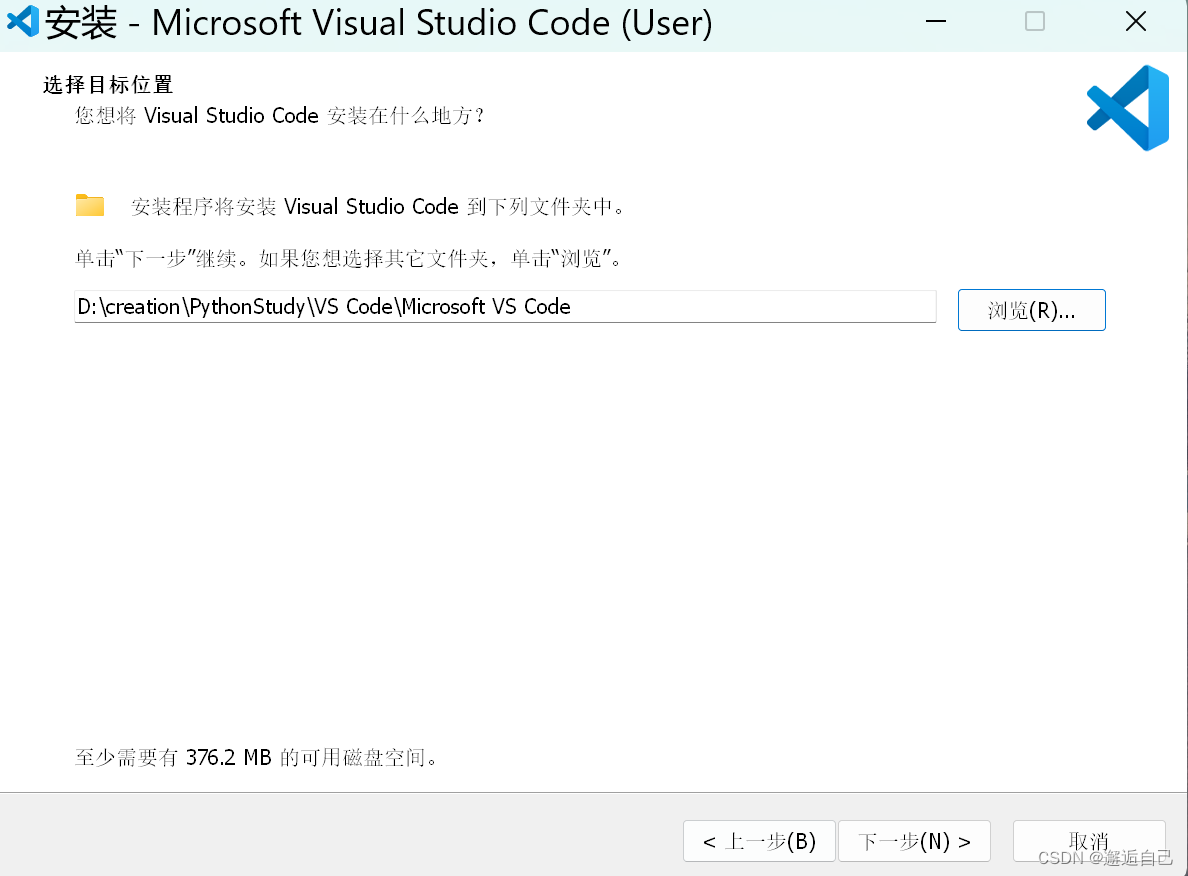
Task: Click the yellow folder icon
Action: 90,205
